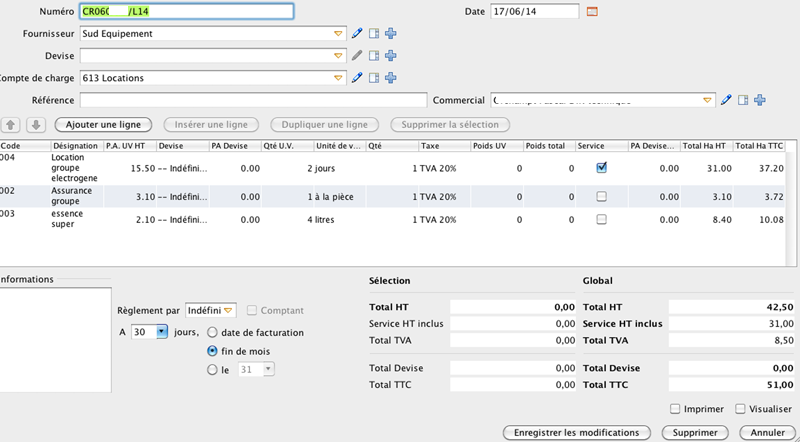The width and height of the screenshot is (800, 442).
Task: Expand the Devise dropdown
Action: [x=338, y=56]
